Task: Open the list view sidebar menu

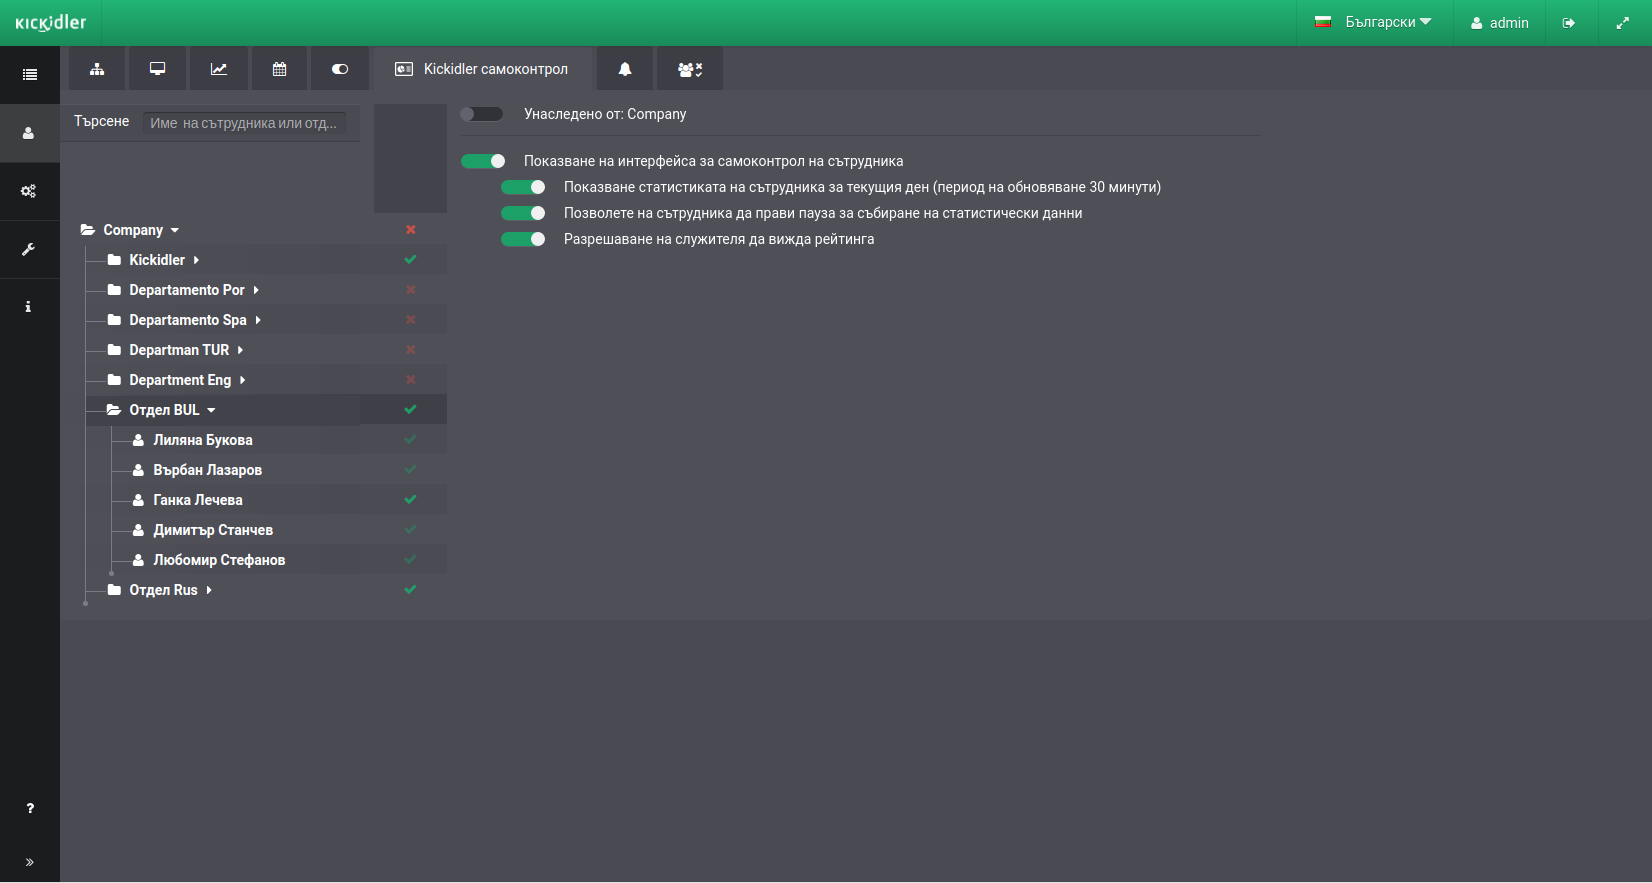Action: (29, 75)
